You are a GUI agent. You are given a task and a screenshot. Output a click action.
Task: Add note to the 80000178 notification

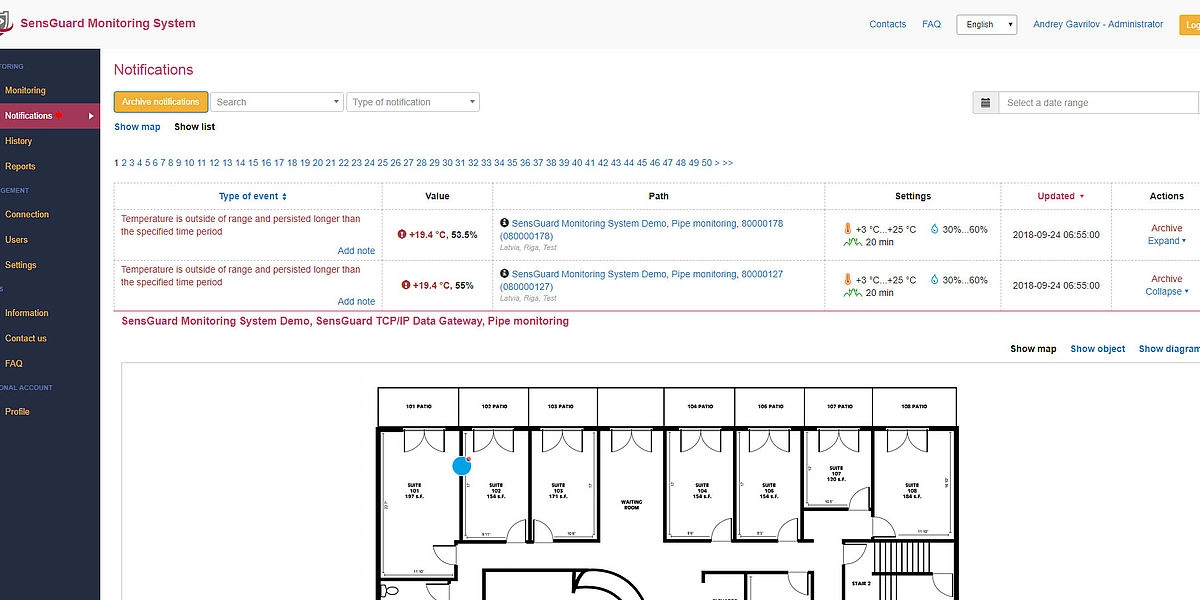[356, 251]
